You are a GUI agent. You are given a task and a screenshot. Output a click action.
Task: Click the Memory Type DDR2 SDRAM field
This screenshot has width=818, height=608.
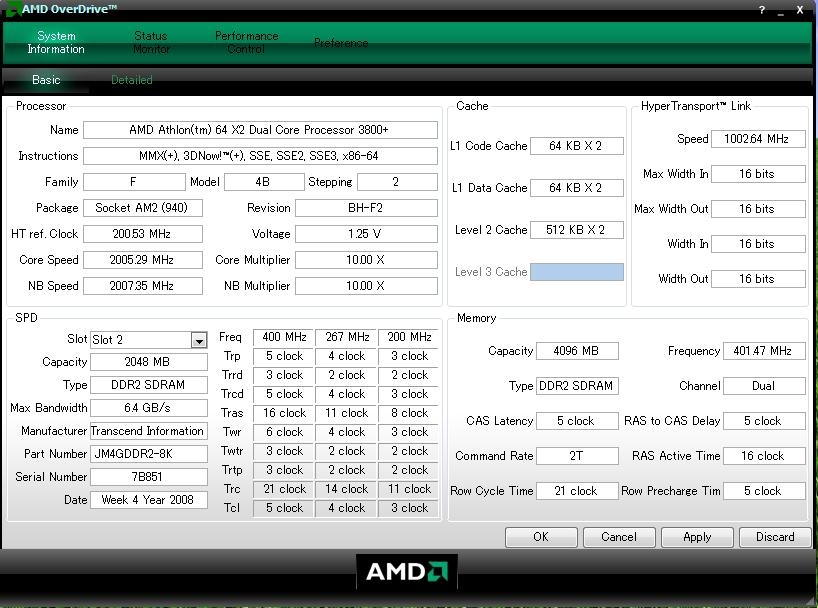577,386
